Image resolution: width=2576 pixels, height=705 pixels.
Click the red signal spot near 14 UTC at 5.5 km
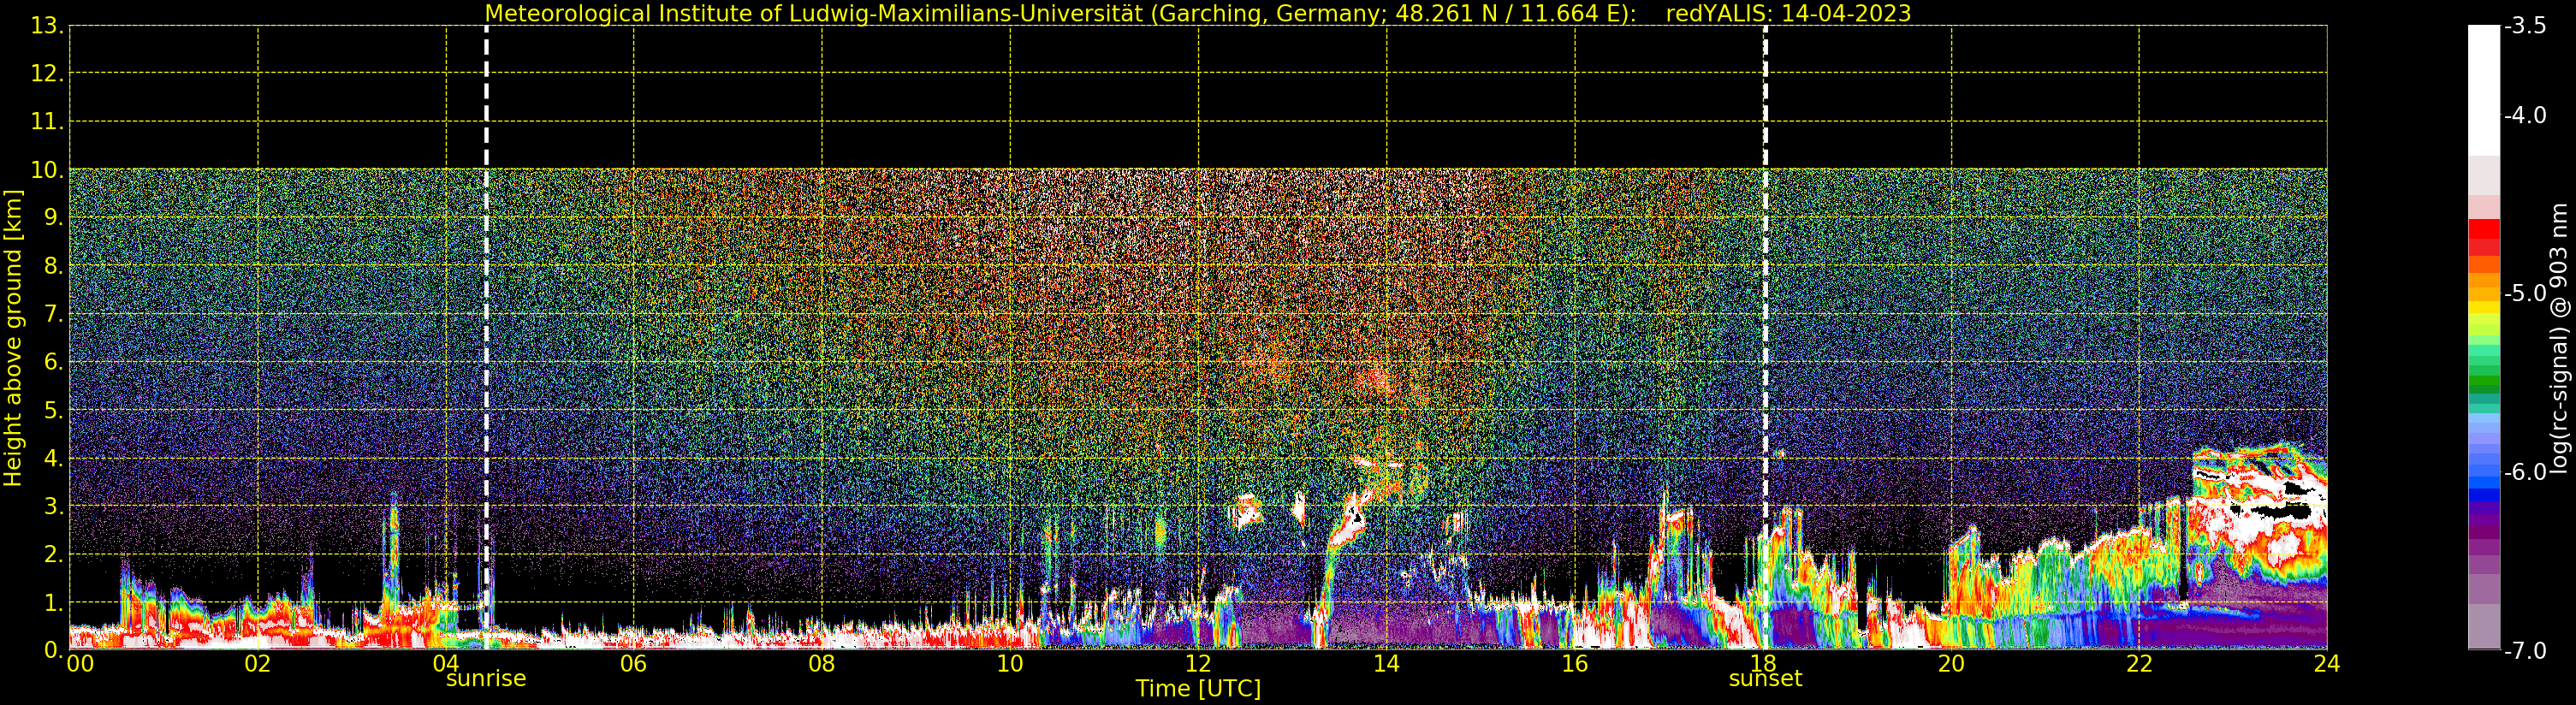click(1377, 380)
